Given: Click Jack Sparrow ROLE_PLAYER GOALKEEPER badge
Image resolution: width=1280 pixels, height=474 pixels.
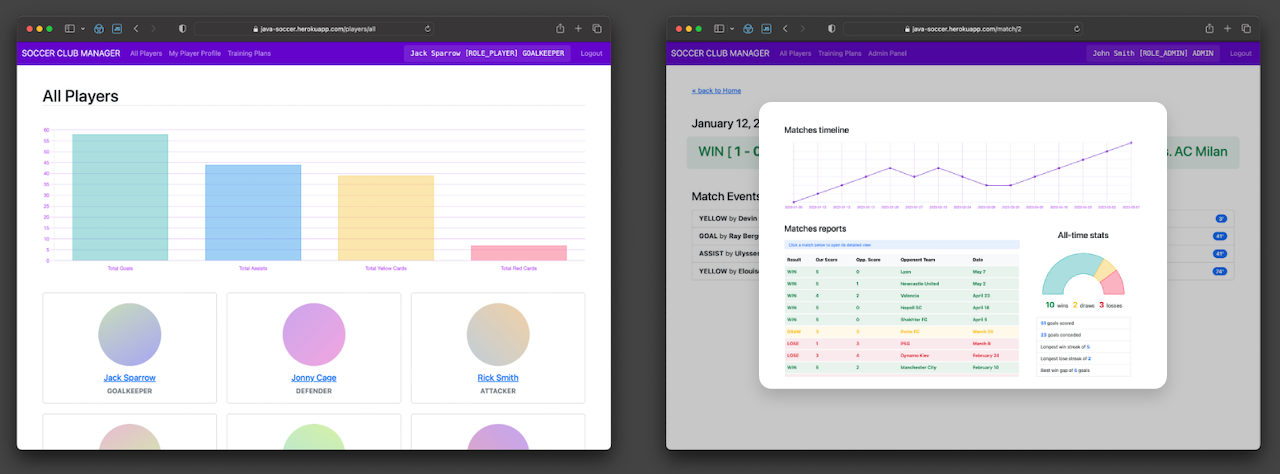Looking at the screenshot, I should click(487, 53).
